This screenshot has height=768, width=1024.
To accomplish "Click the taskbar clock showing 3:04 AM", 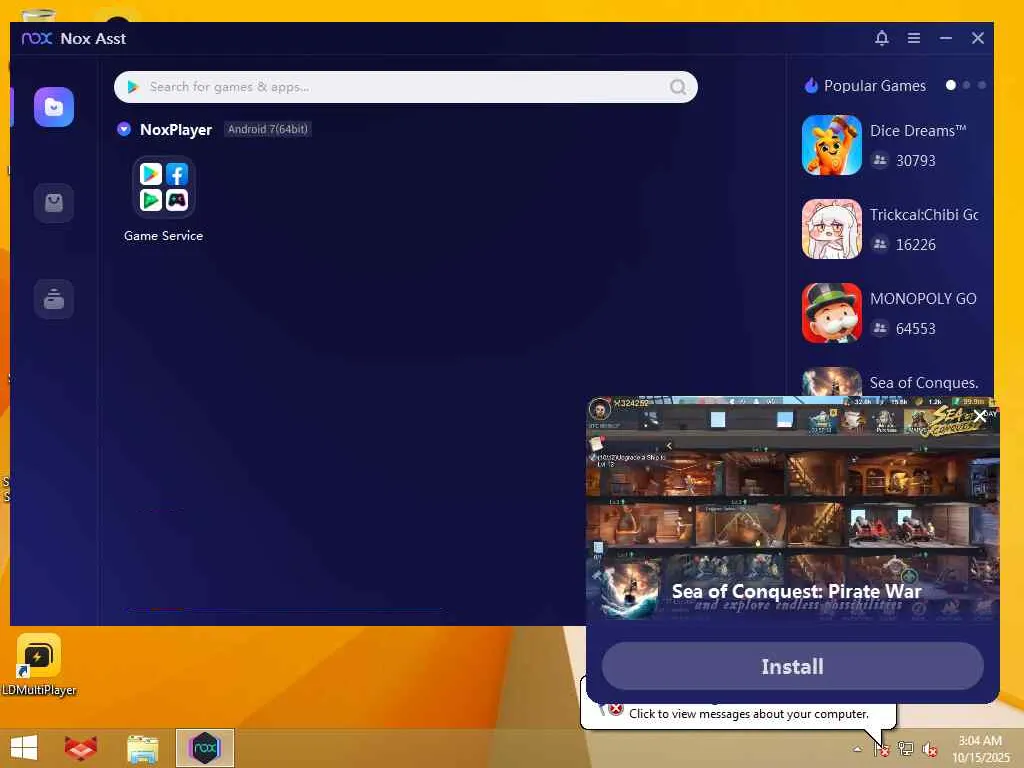I will pos(980,749).
